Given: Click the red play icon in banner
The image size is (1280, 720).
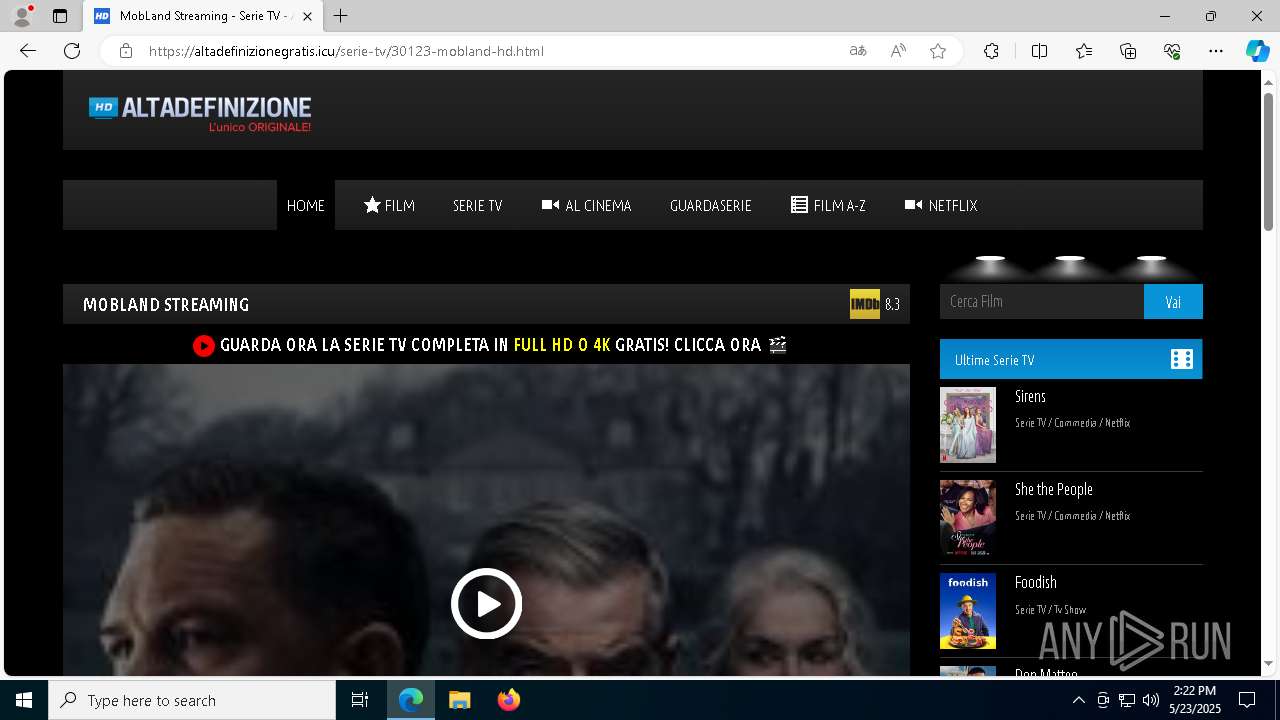Looking at the screenshot, I should point(204,345).
